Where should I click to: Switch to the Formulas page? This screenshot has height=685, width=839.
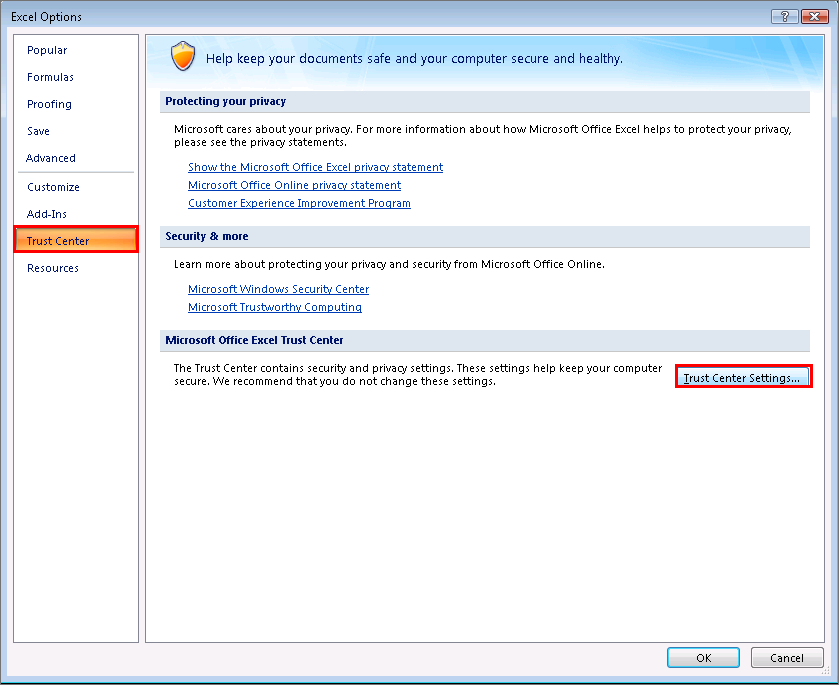click(x=50, y=77)
